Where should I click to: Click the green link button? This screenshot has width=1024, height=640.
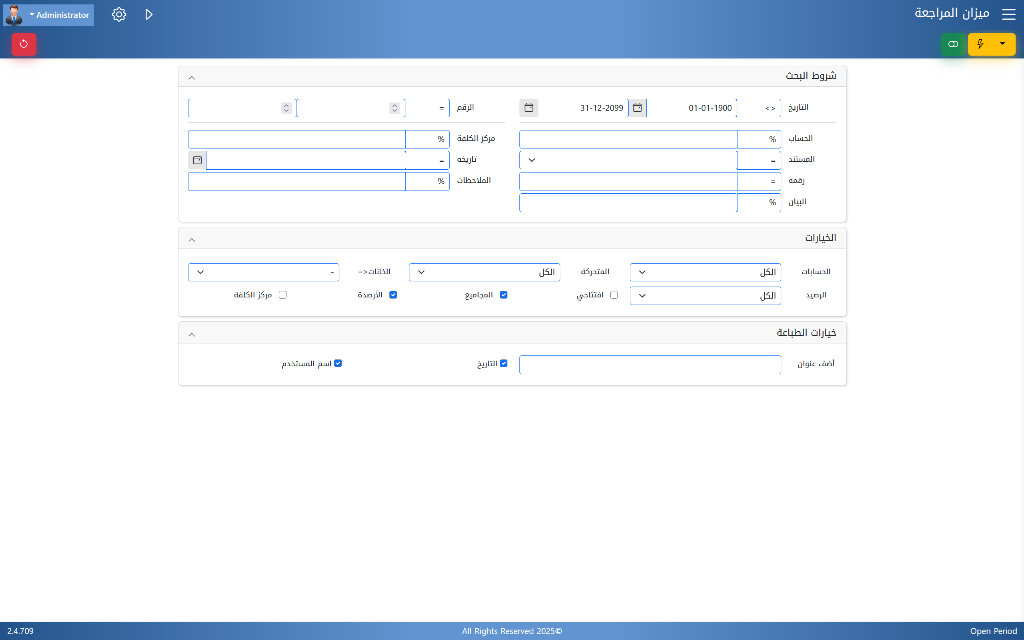coord(953,44)
